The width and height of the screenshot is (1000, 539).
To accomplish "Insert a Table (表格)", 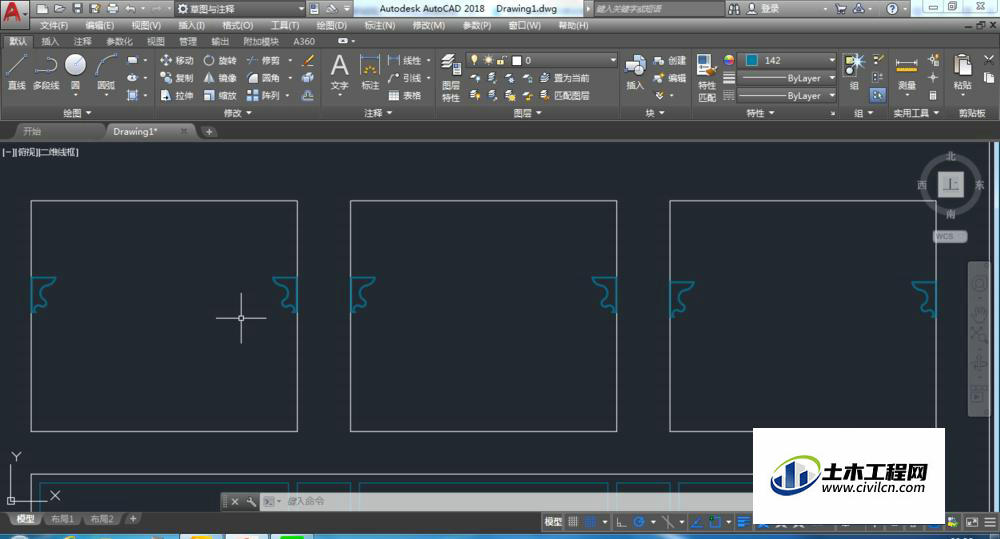I will tap(405, 95).
